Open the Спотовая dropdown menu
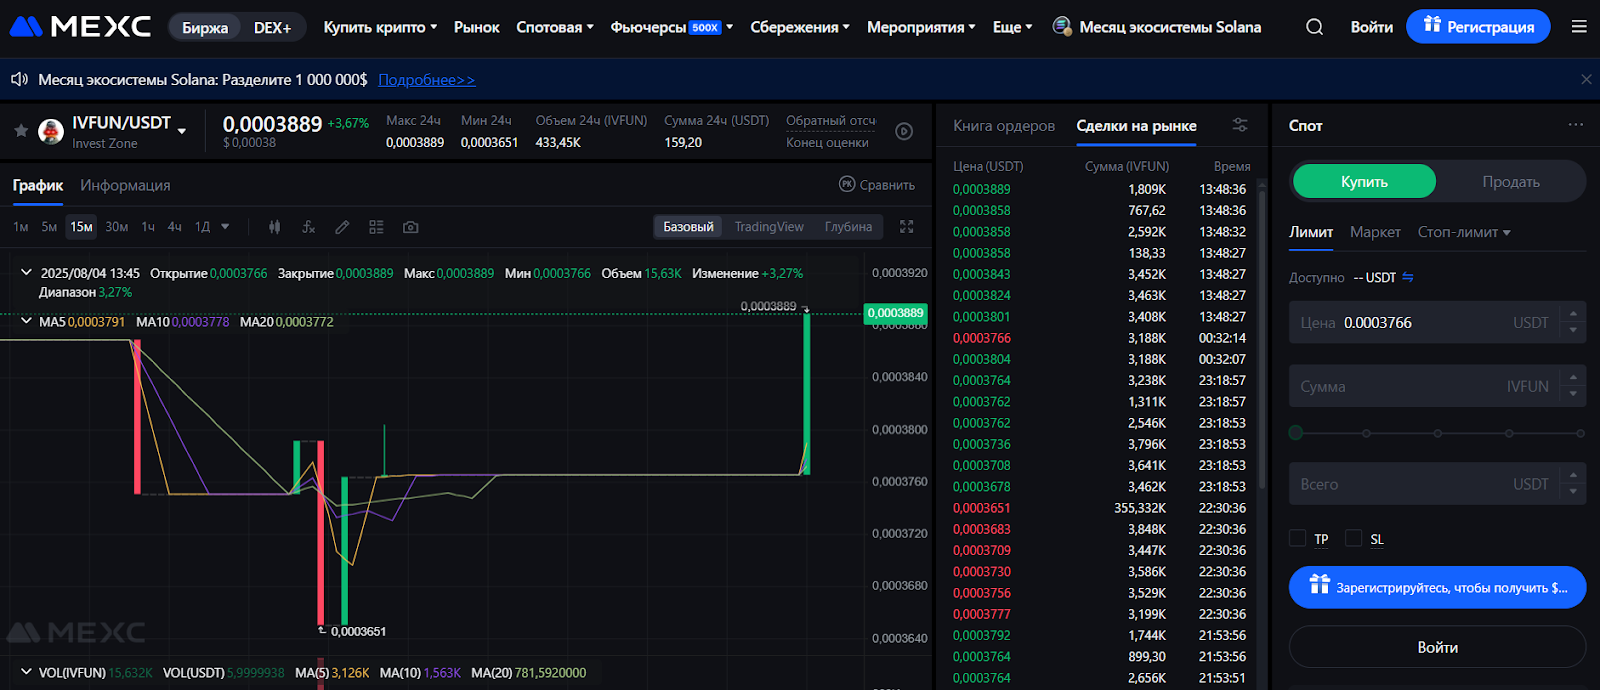The height and width of the screenshot is (690, 1600). (555, 27)
